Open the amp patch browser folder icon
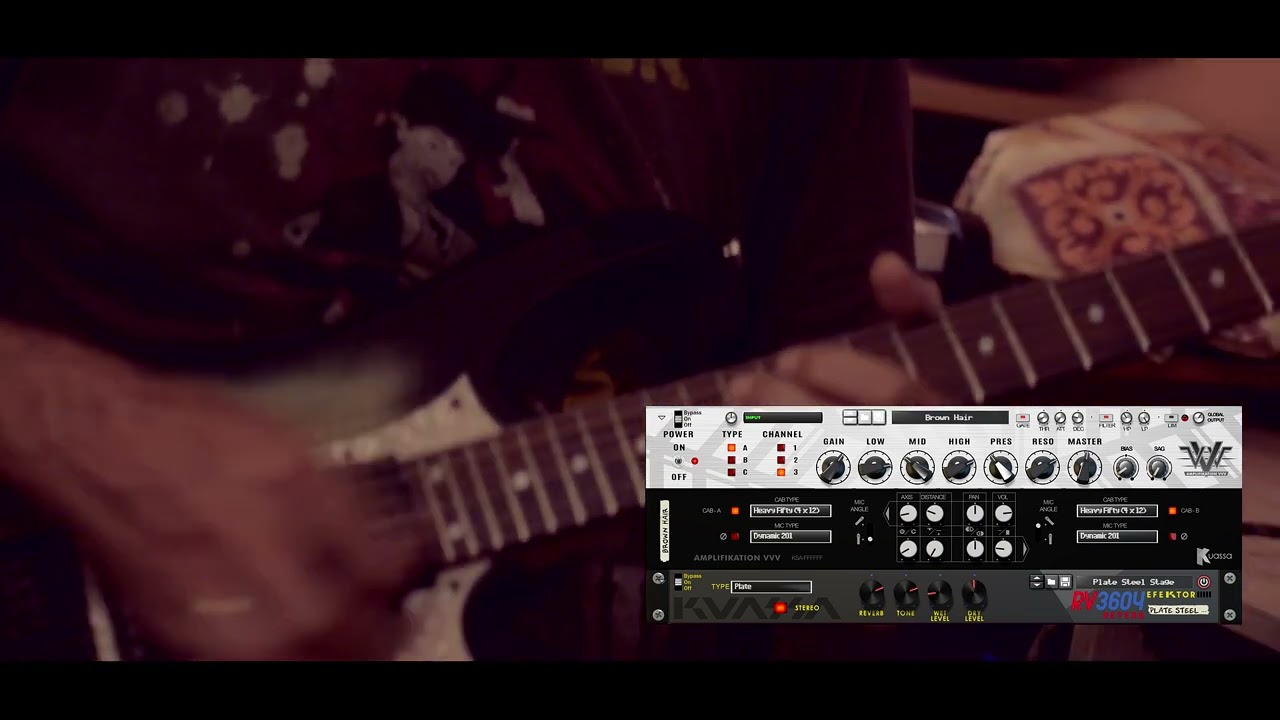 865,417
